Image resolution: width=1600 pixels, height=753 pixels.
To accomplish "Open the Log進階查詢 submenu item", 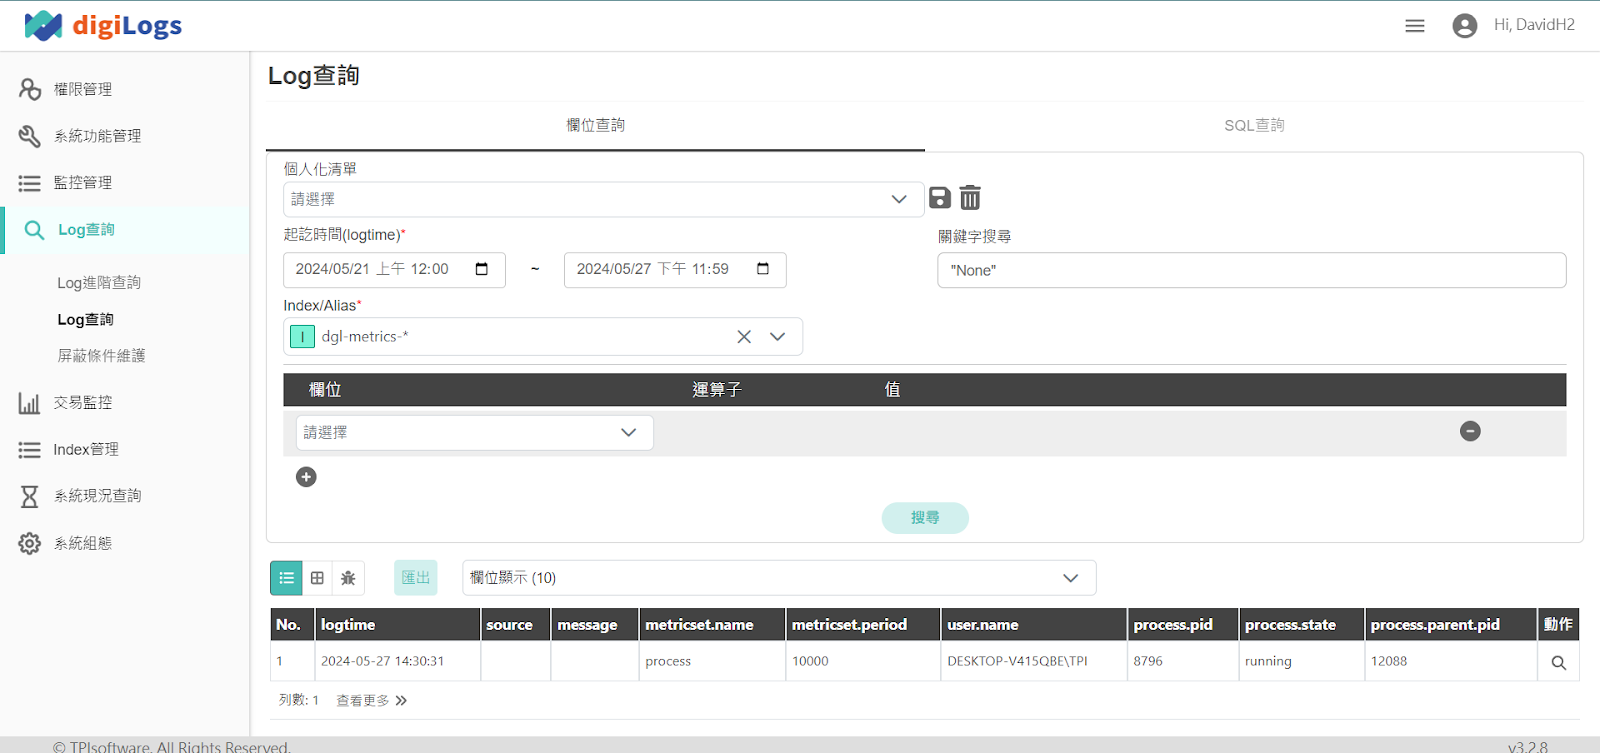I will pos(99,283).
